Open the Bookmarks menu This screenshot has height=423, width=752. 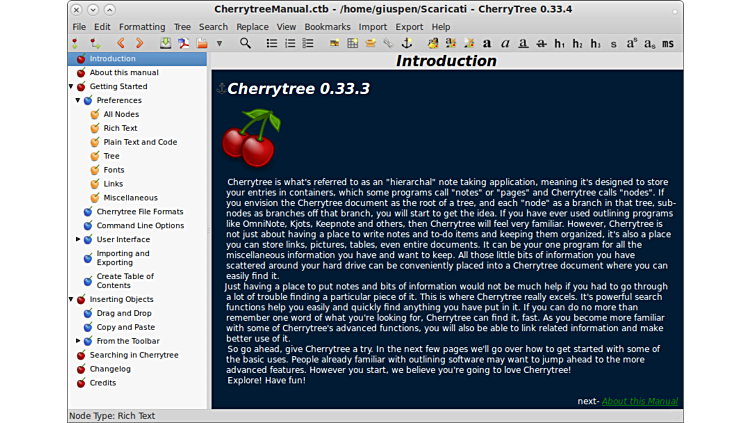click(327, 27)
